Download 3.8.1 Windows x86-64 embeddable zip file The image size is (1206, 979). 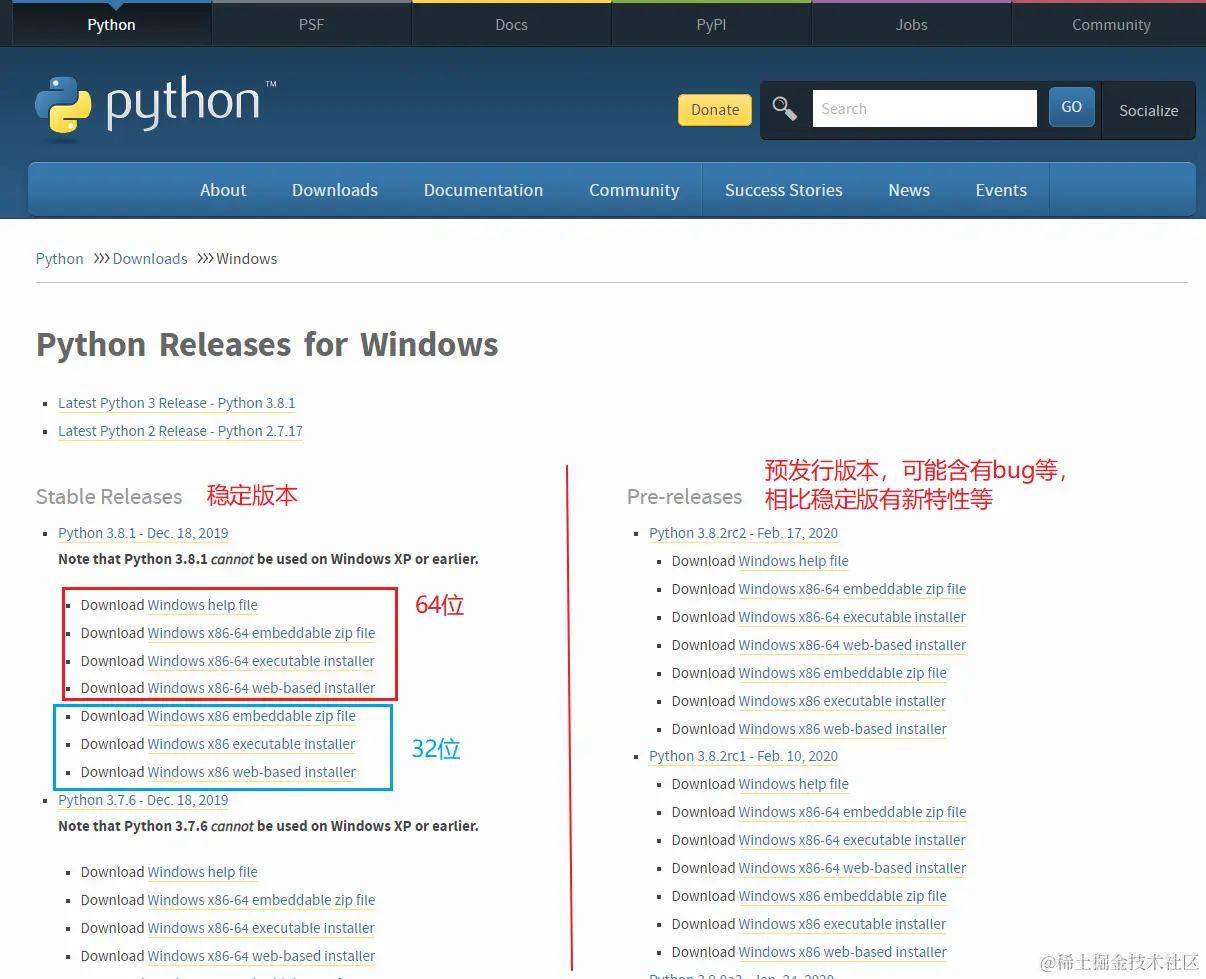pyautogui.click(x=262, y=633)
